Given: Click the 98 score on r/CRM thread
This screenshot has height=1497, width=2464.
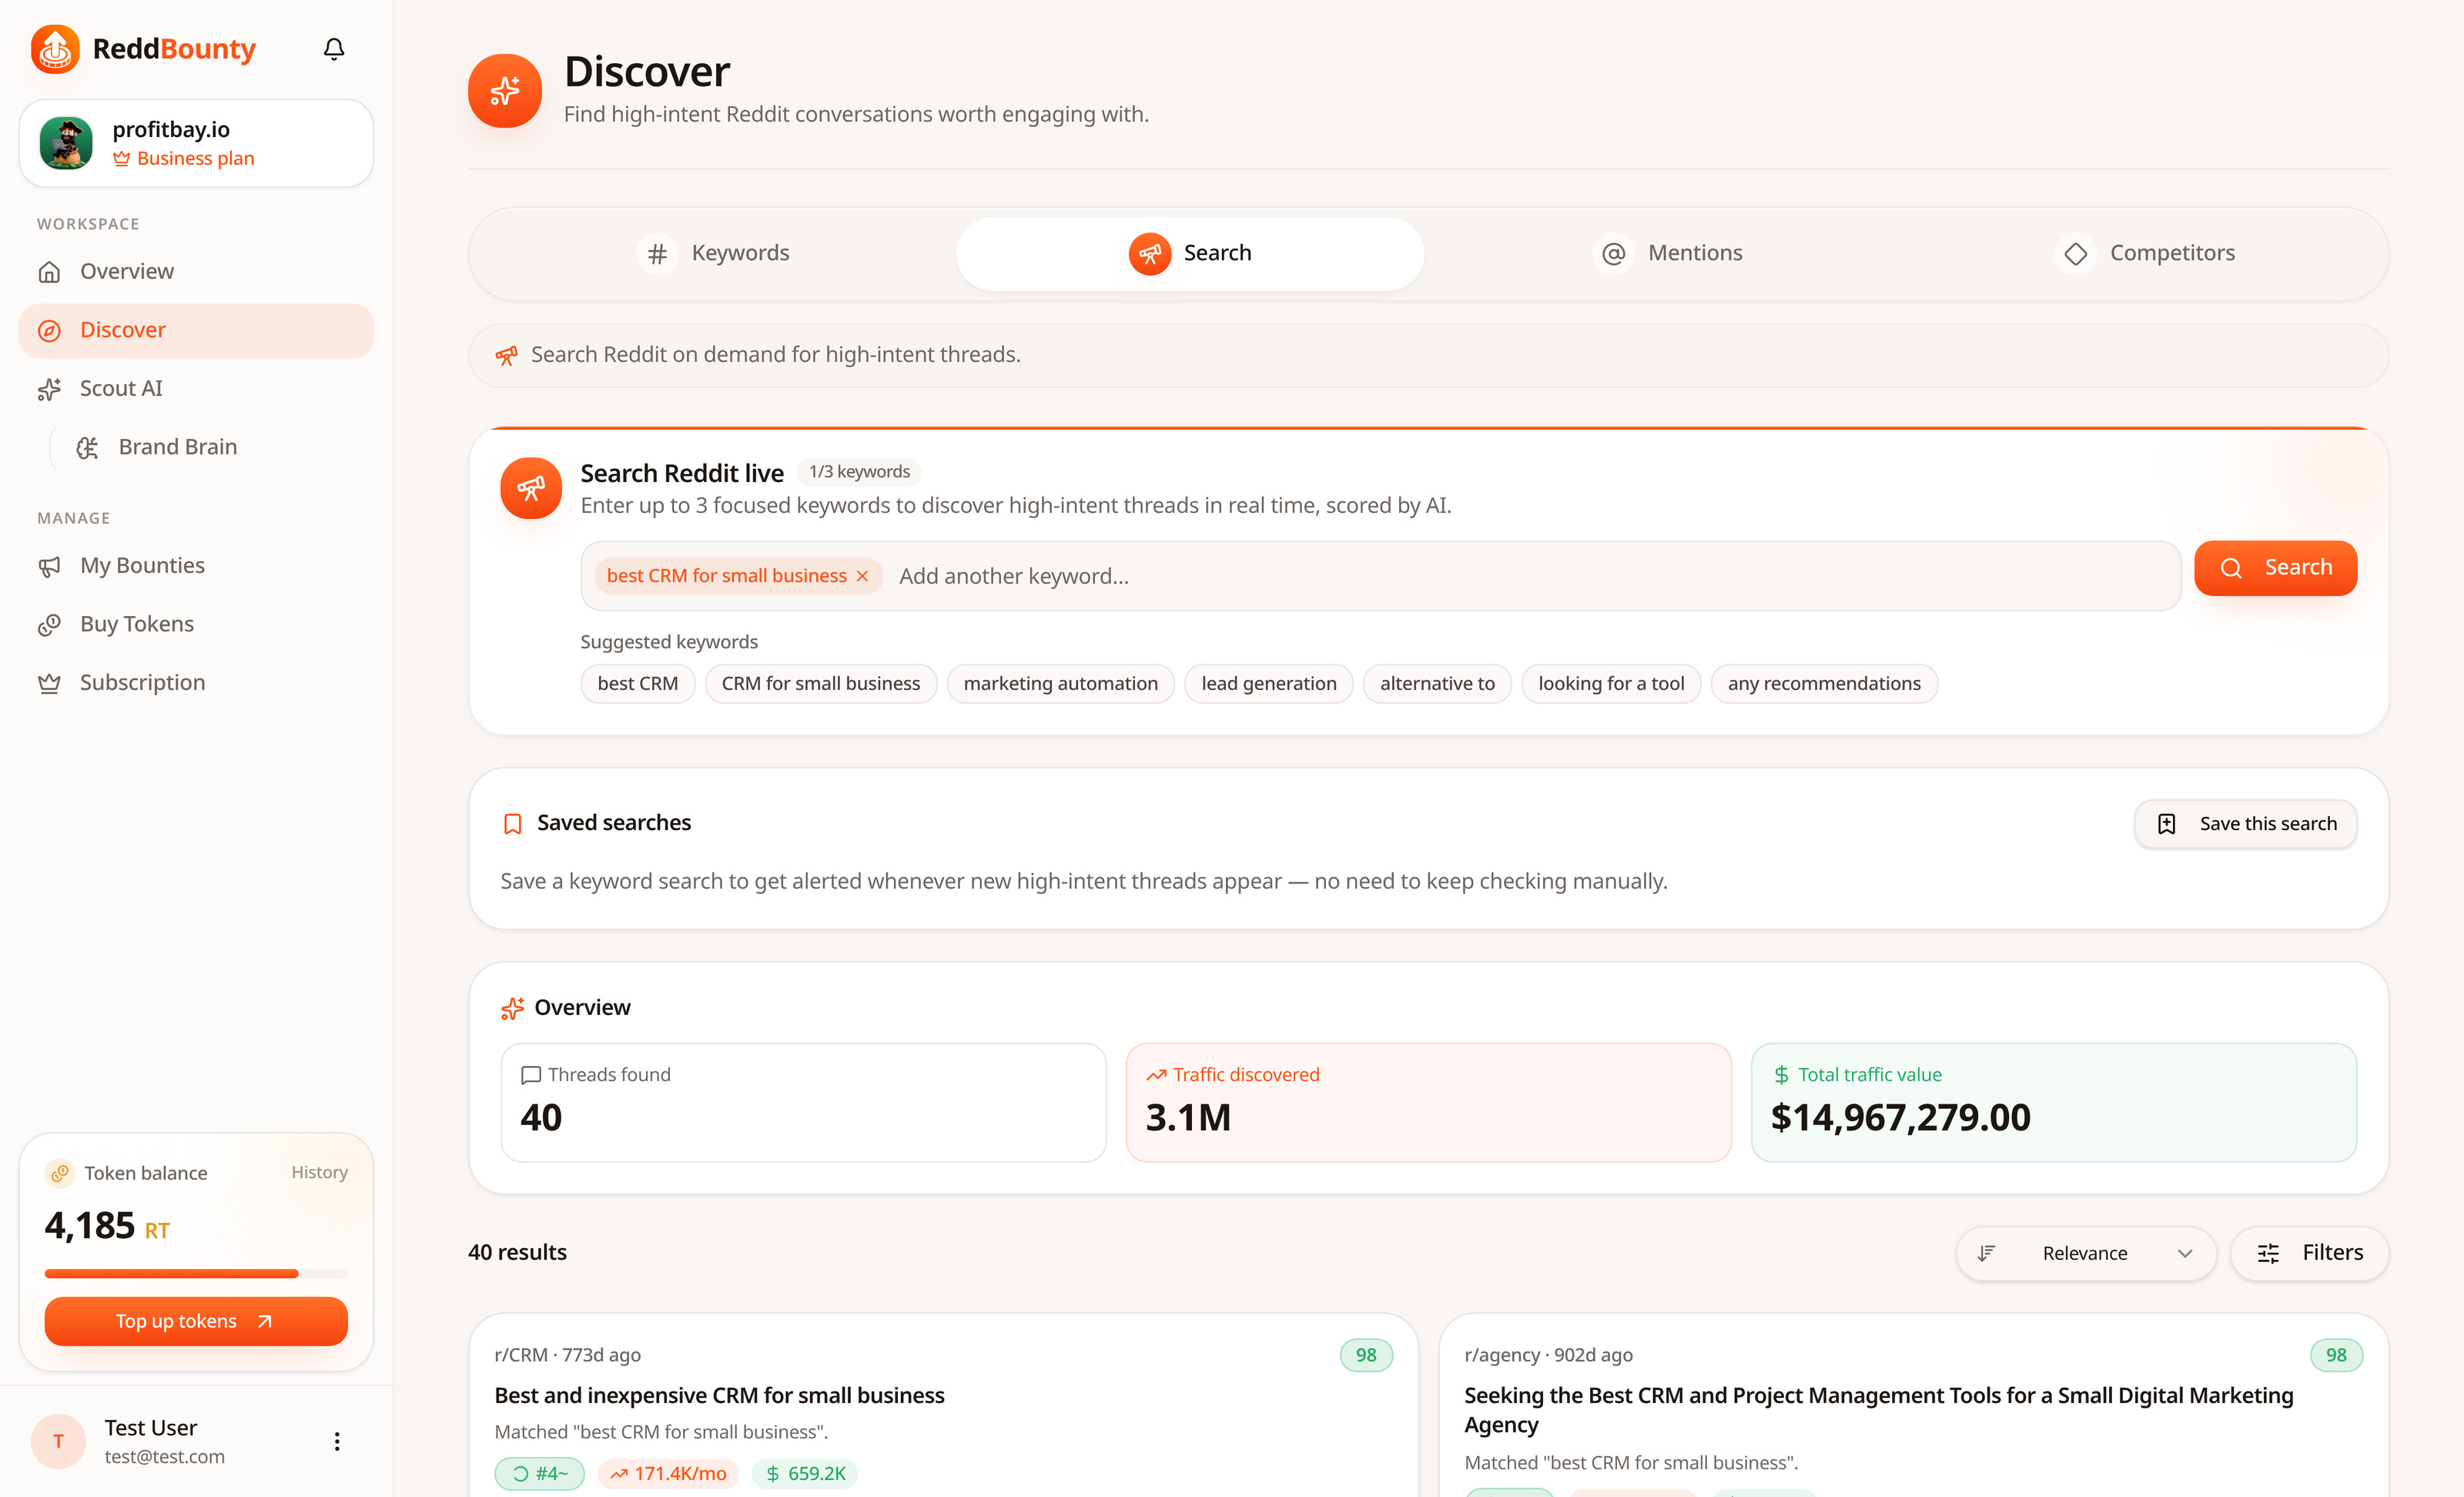Looking at the screenshot, I should [x=1366, y=1355].
